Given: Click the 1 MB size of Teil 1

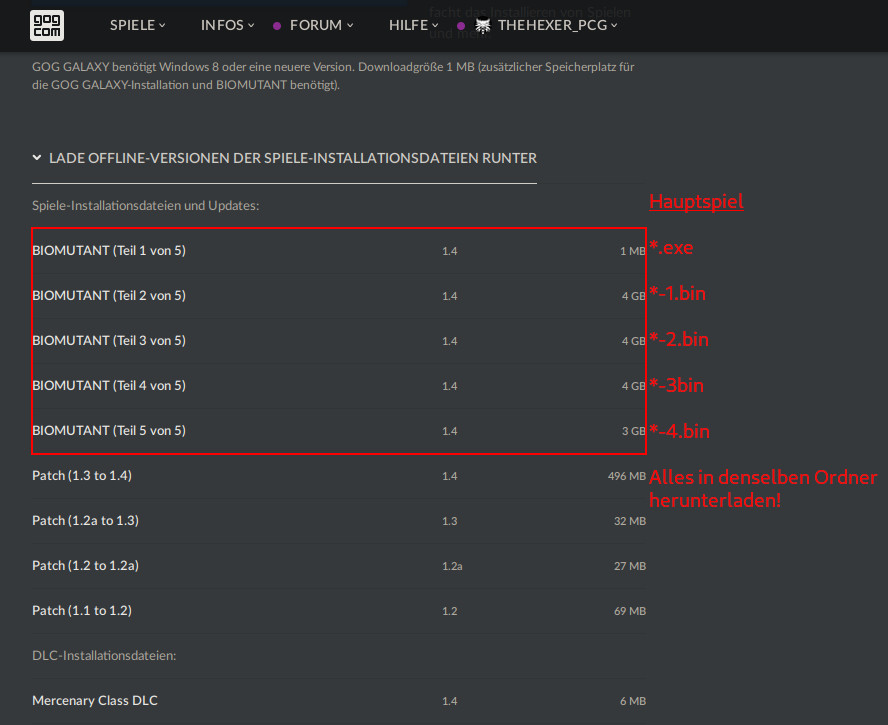Looking at the screenshot, I should pyautogui.click(x=633, y=251).
